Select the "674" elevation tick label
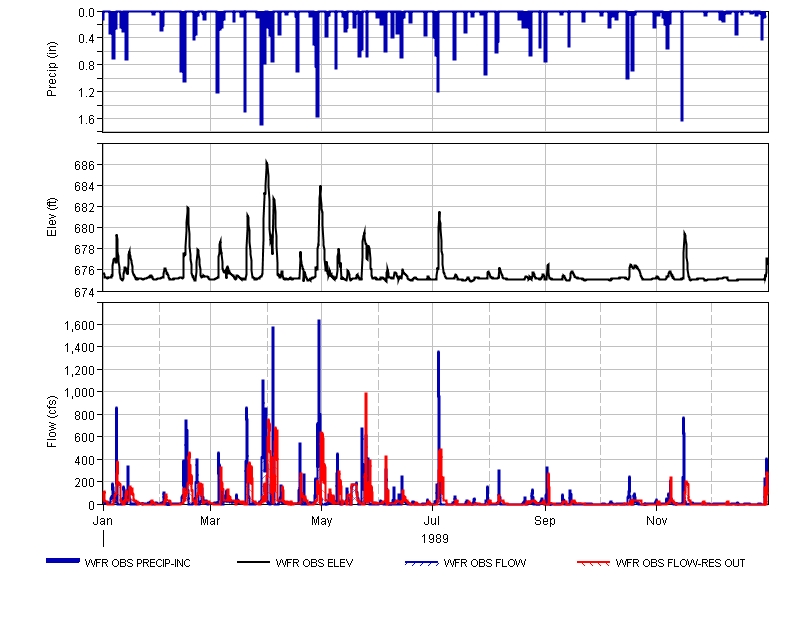This screenshot has width=800, height=627. [85, 292]
